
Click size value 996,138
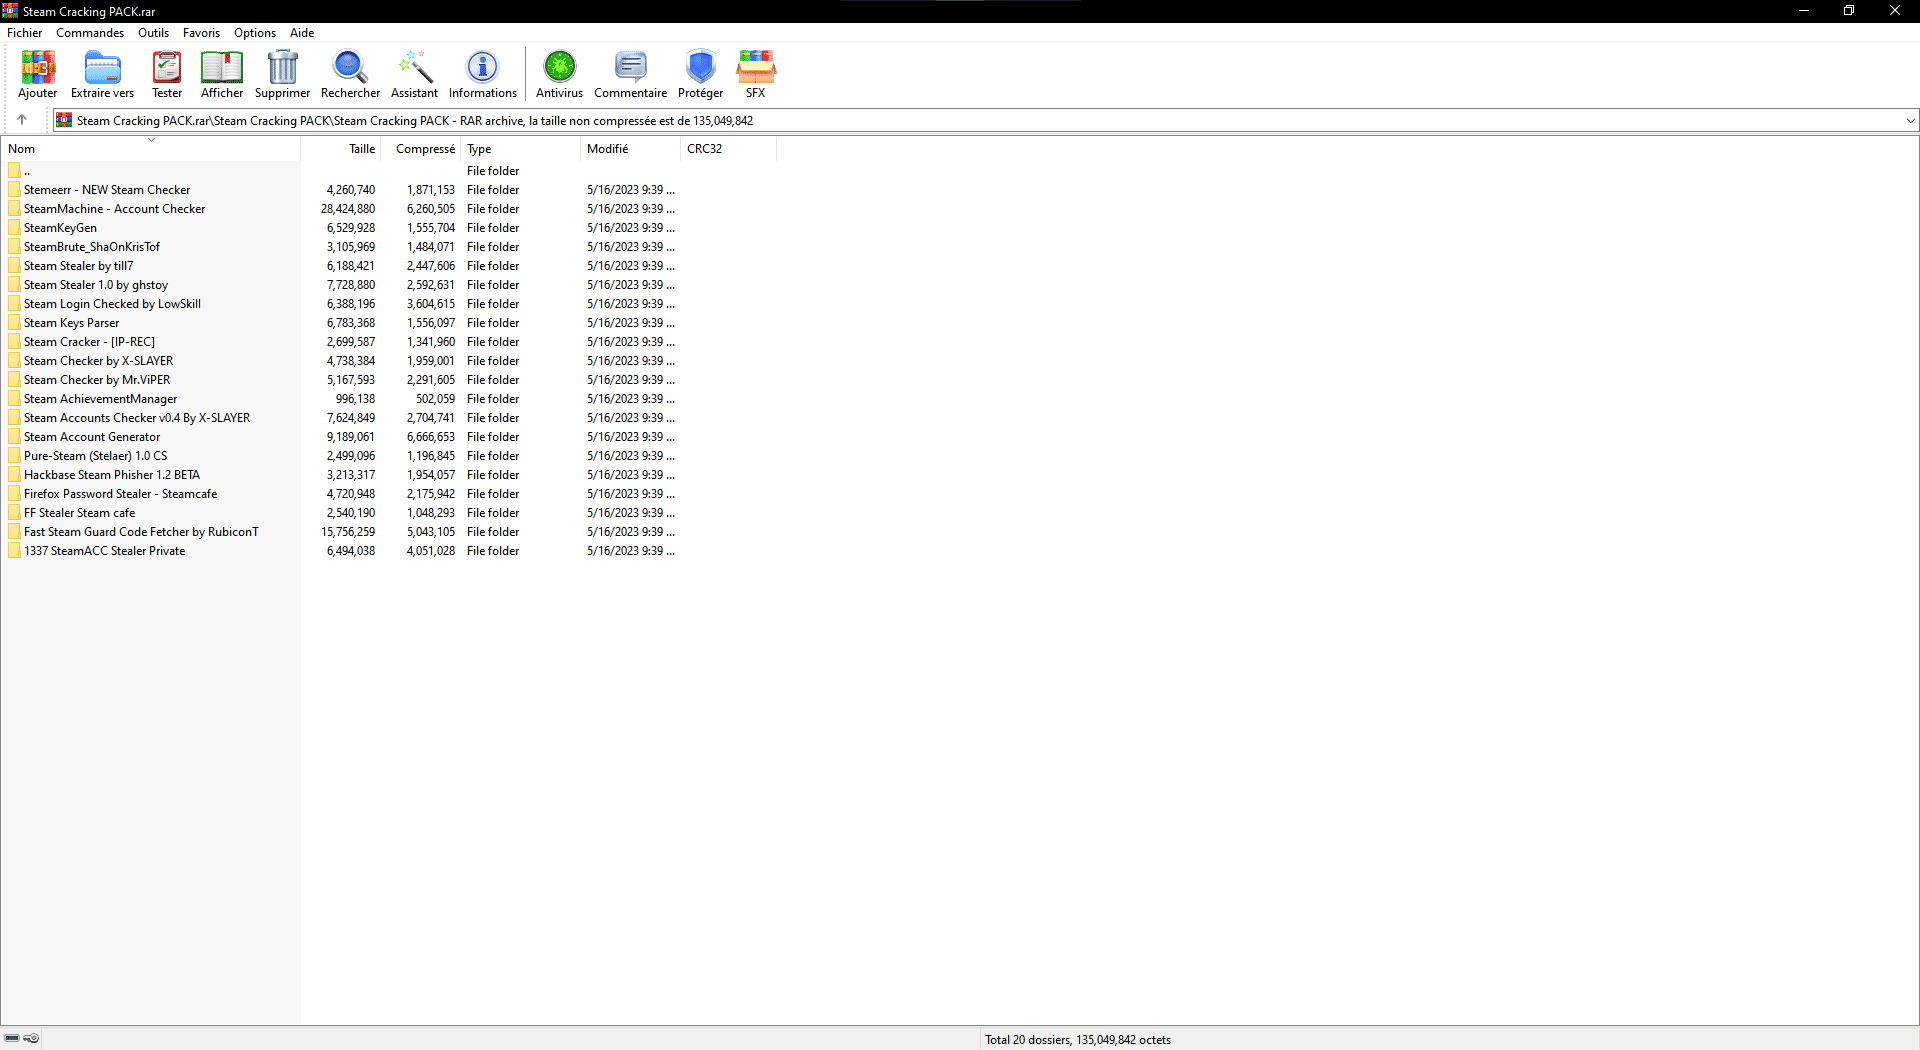355,399
